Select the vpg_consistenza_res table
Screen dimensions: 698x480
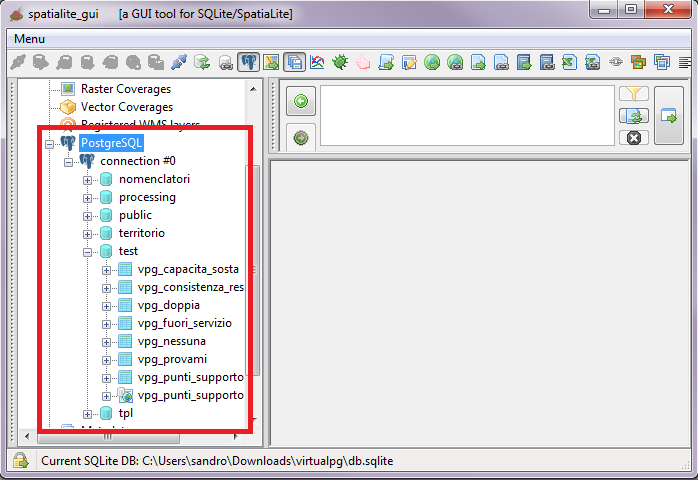(191, 287)
